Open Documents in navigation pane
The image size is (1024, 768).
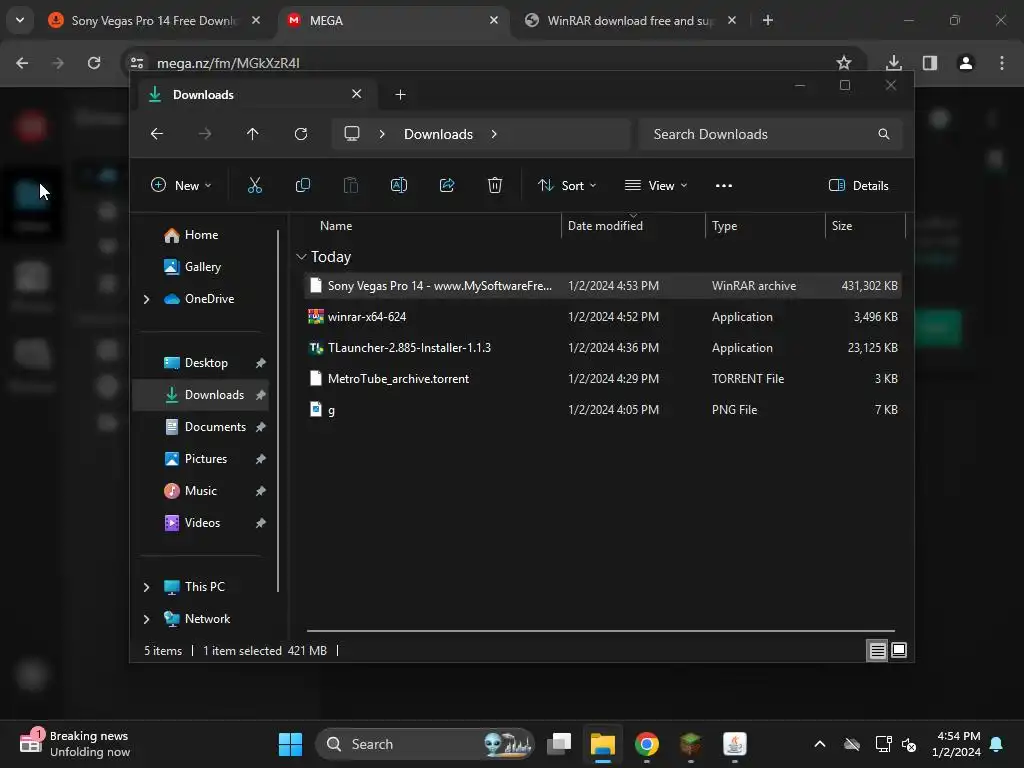coord(215,427)
